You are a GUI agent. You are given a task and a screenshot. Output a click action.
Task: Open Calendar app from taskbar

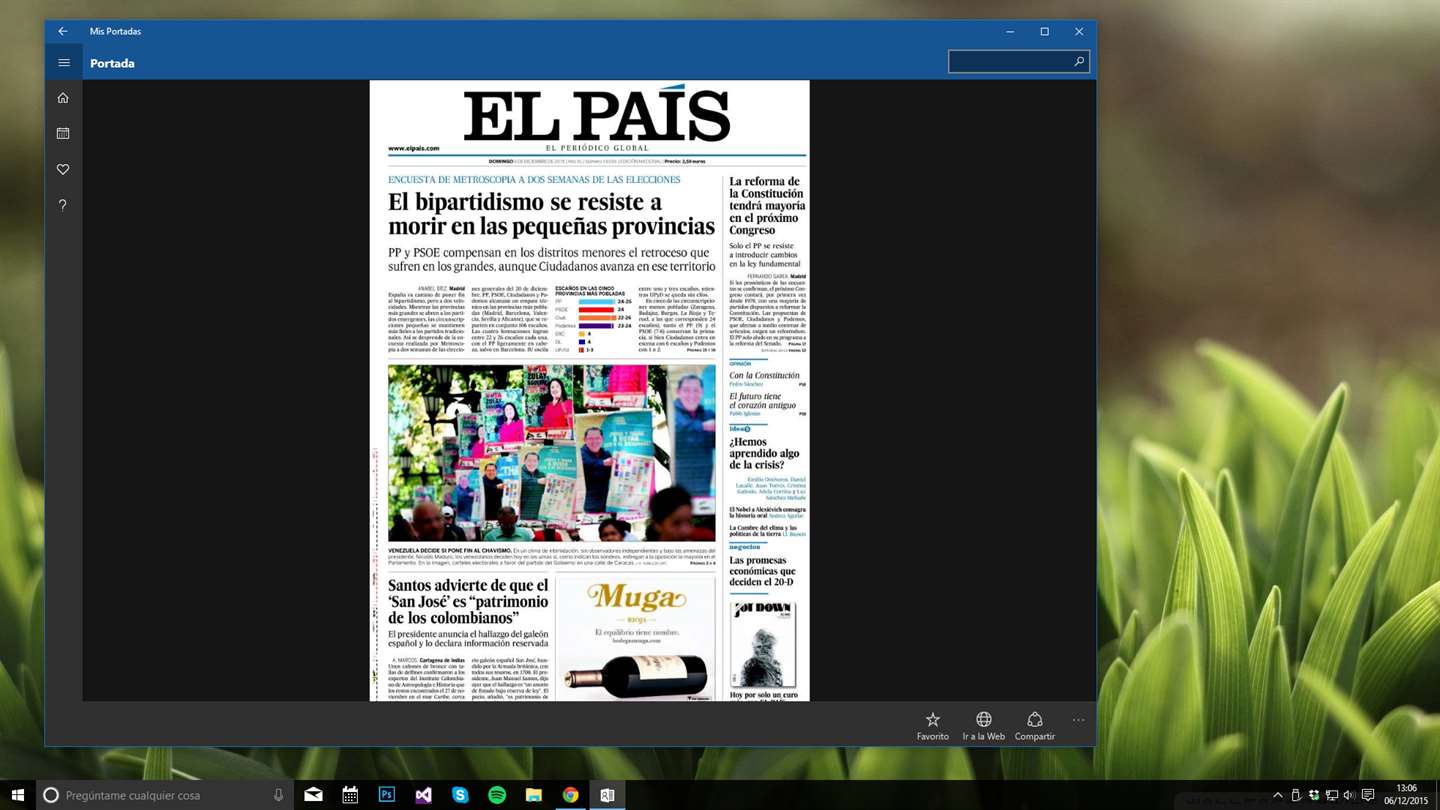350,795
